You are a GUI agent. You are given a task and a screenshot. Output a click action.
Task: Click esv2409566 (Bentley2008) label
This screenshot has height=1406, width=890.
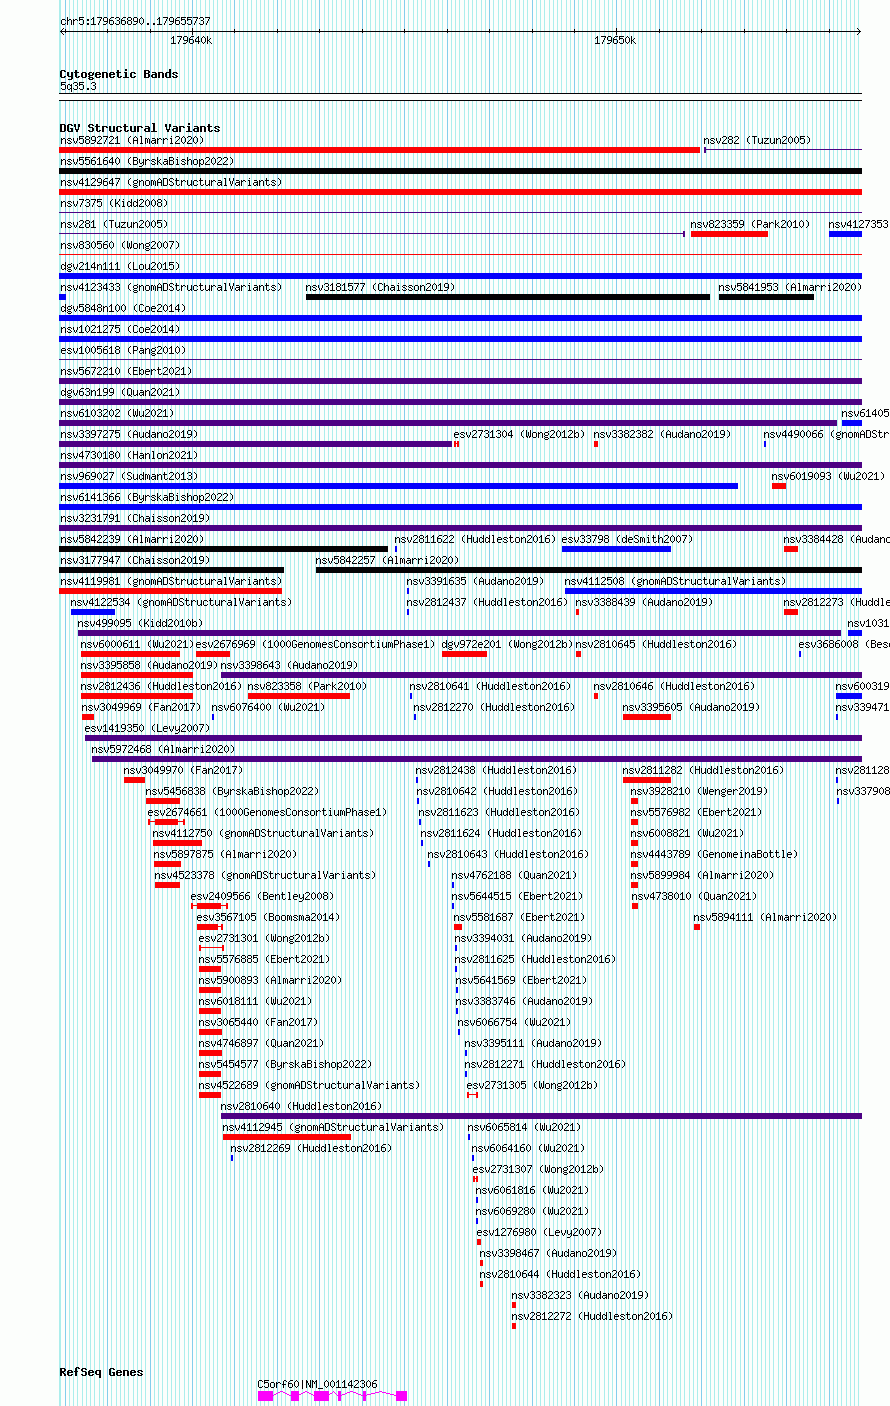[263, 896]
